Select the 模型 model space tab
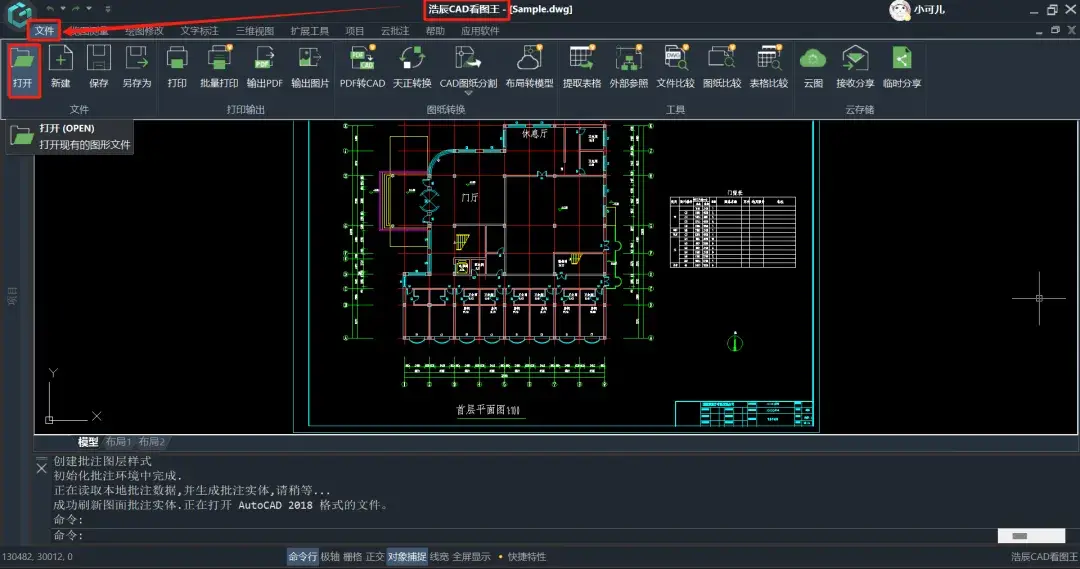This screenshot has width=1080, height=569. [87, 442]
